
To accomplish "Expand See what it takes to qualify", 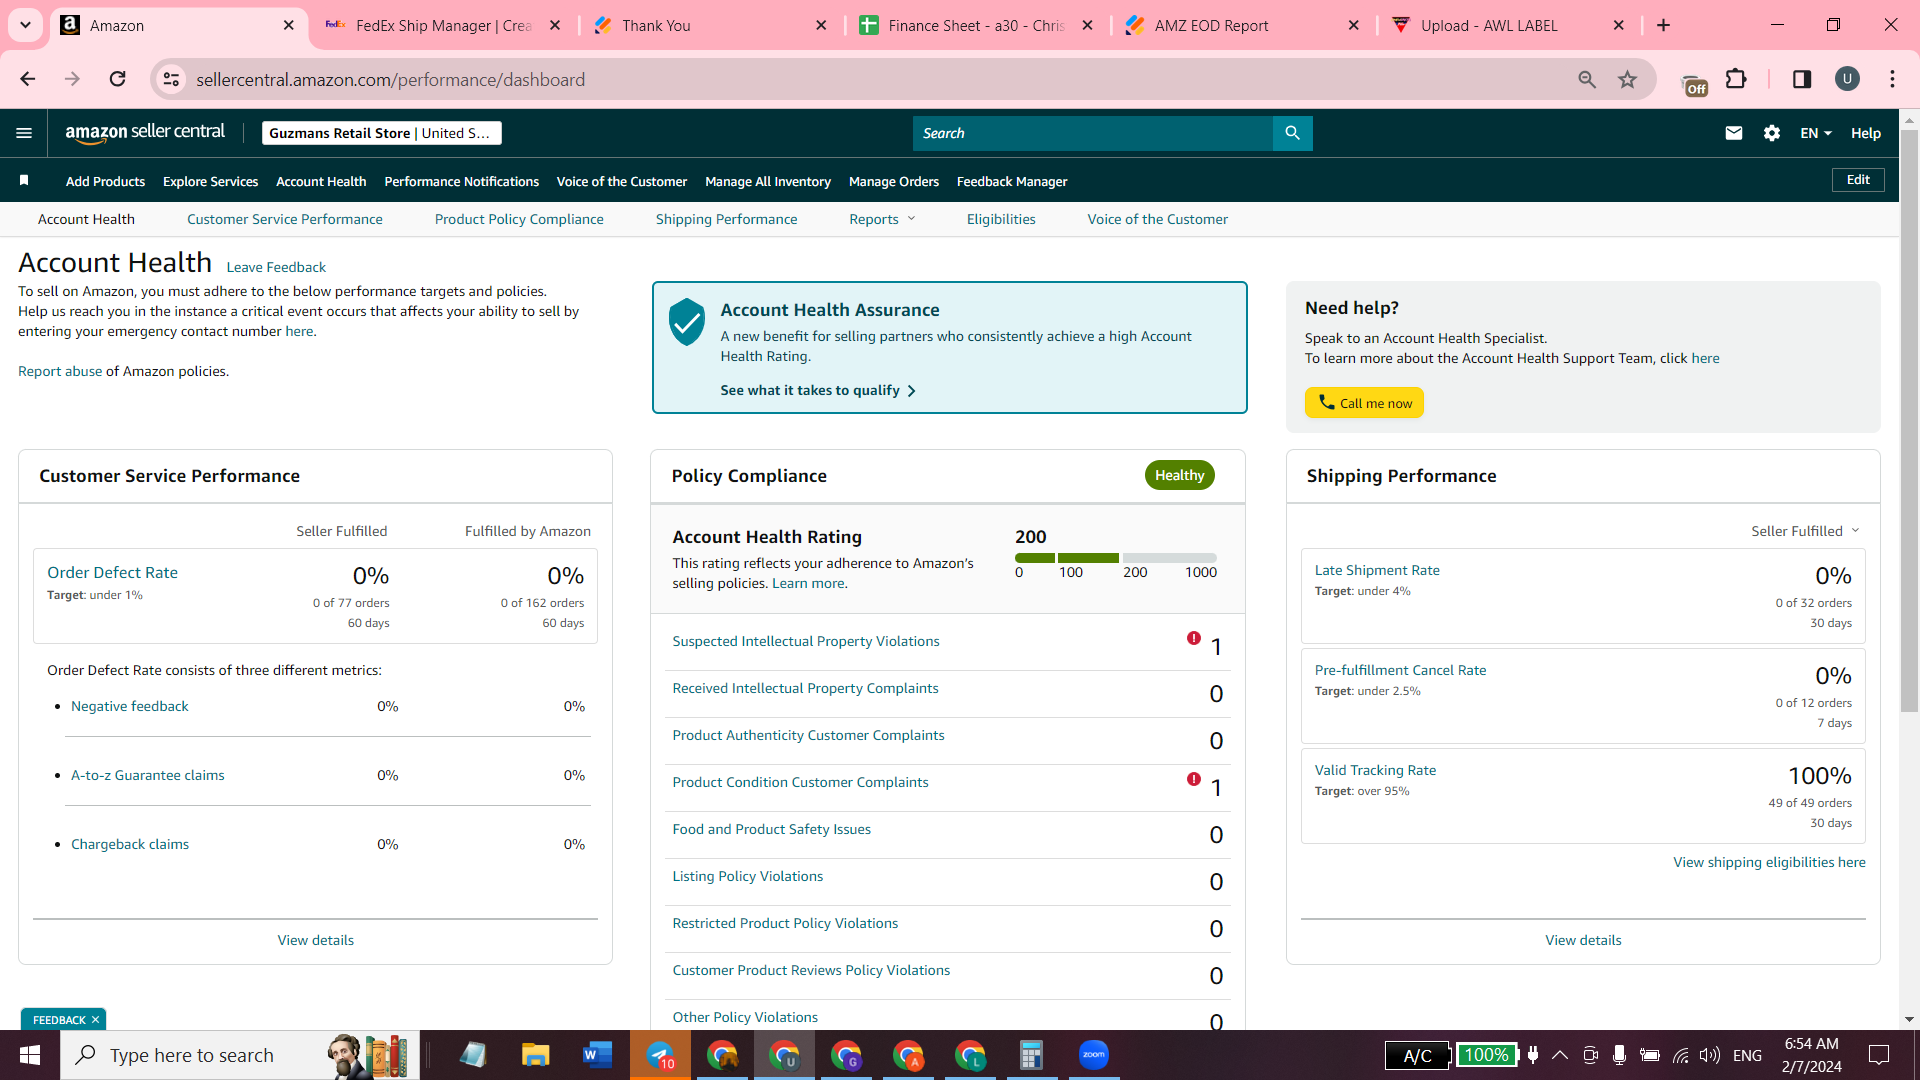I will 818,390.
